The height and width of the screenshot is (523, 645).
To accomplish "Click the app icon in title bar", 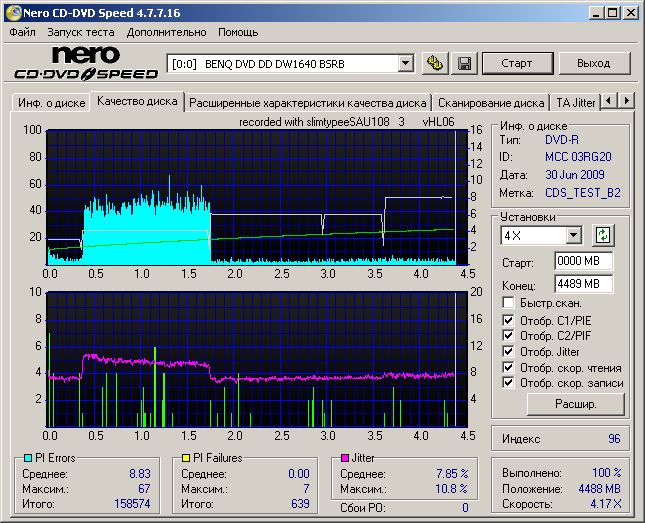I will pos(11,12).
